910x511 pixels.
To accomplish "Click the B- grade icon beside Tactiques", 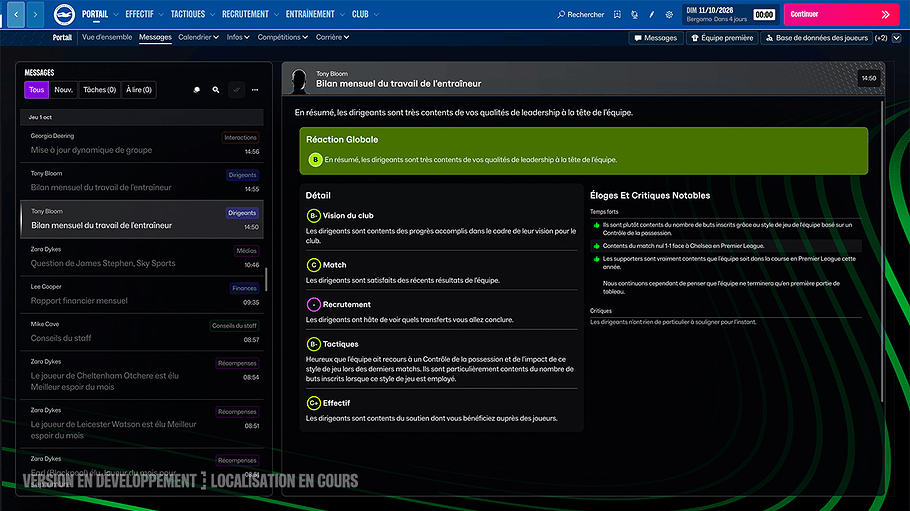I will (x=313, y=344).
